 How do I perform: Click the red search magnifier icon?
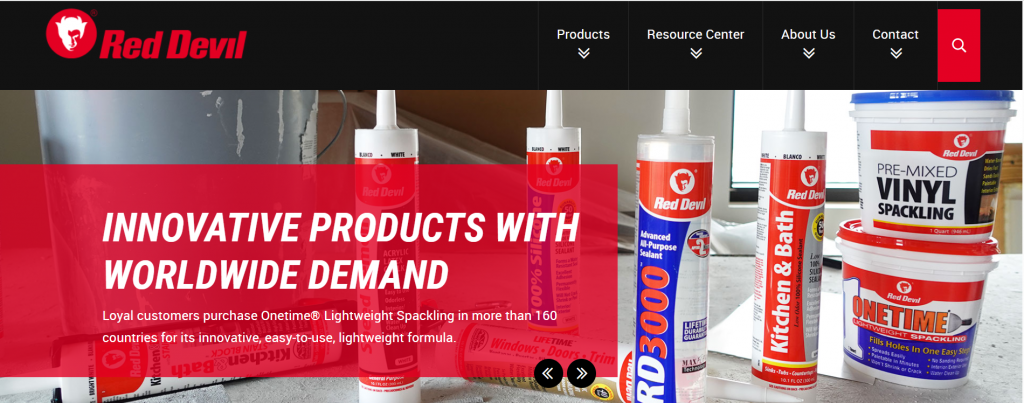[958, 45]
